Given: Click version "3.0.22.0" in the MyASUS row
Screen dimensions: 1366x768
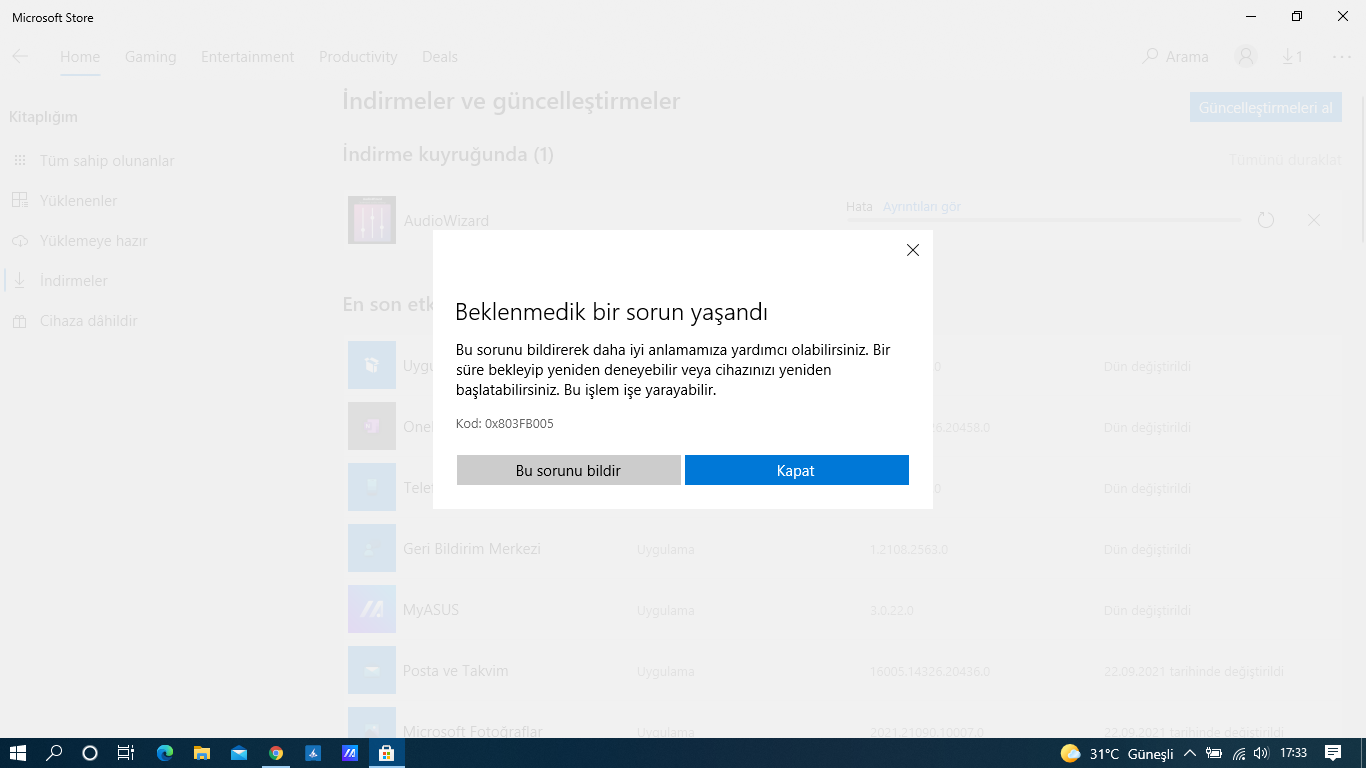Looking at the screenshot, I should pyautogui.click(x=892, y=611).
